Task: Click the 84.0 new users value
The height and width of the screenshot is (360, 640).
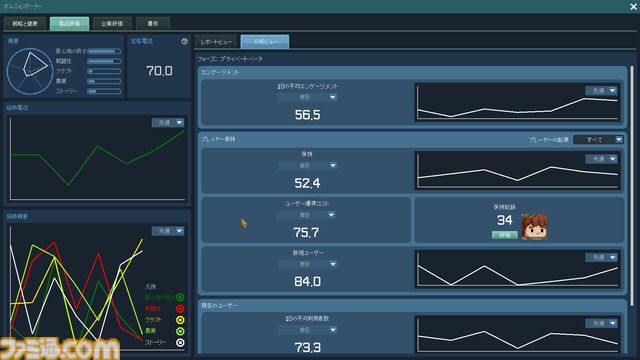Action: coord(307,282)
